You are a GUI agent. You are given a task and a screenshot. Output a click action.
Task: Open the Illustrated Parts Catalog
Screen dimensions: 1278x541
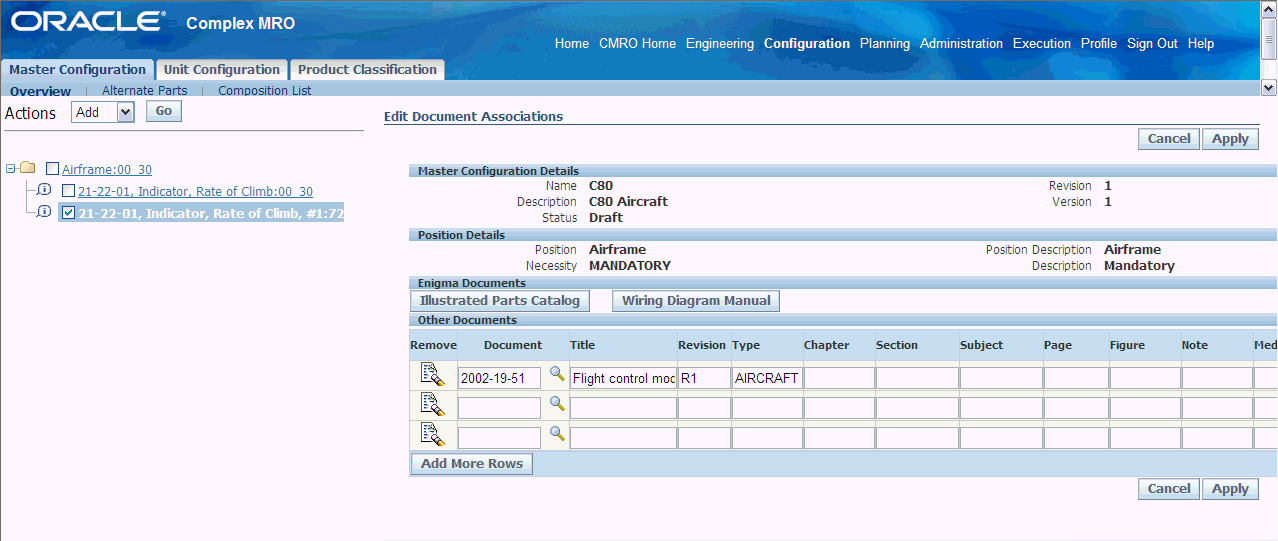tap(500, 301)
